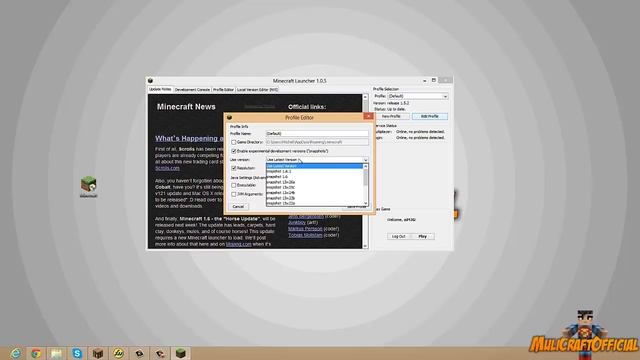Select the grass block launcher taskbar icon
Screen dimensions: 640x360
click(180, 353)
